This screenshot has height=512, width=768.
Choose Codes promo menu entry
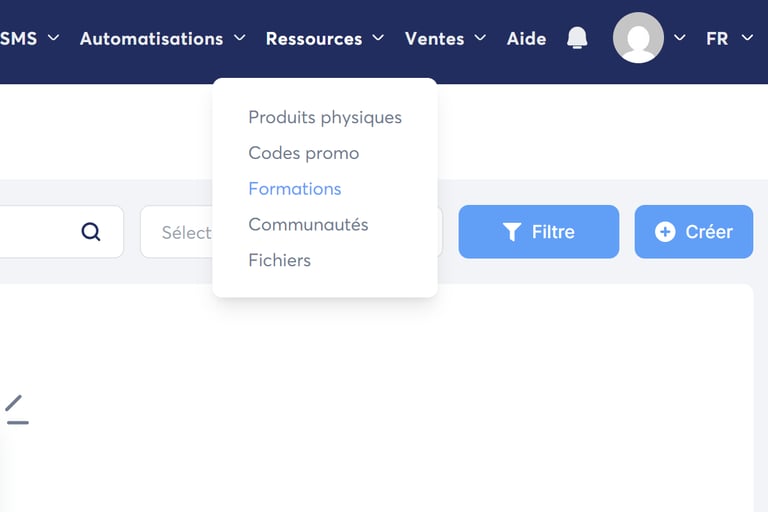pos(304,153)
